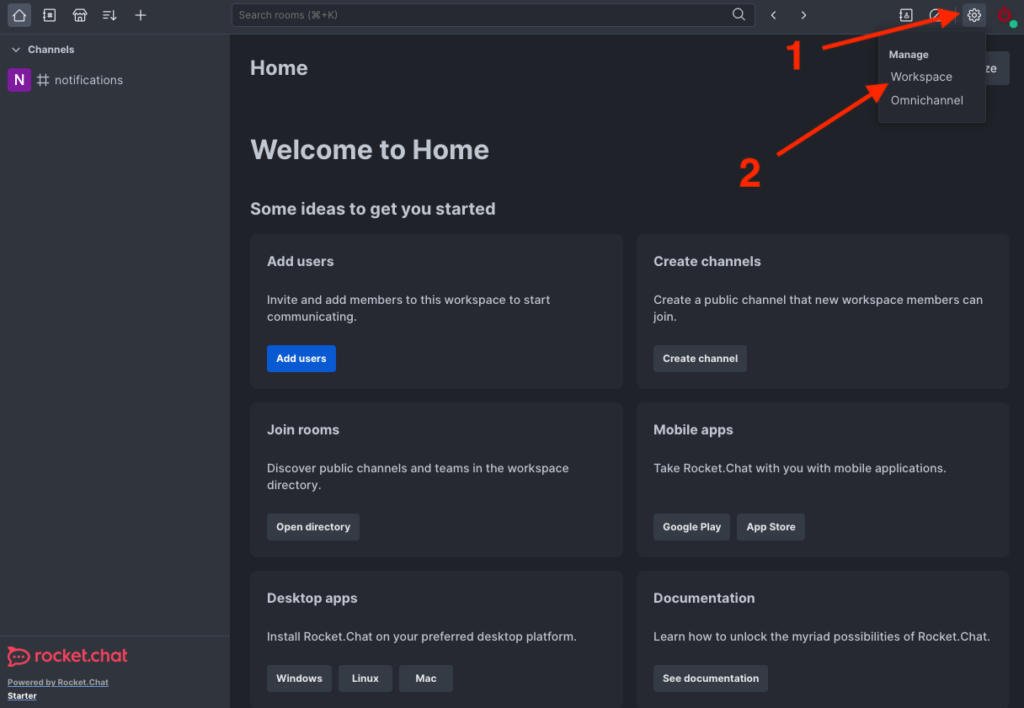Click the forward navigation arrow
This screenshot has height=708, width=1024.
(x=803, y=15)
